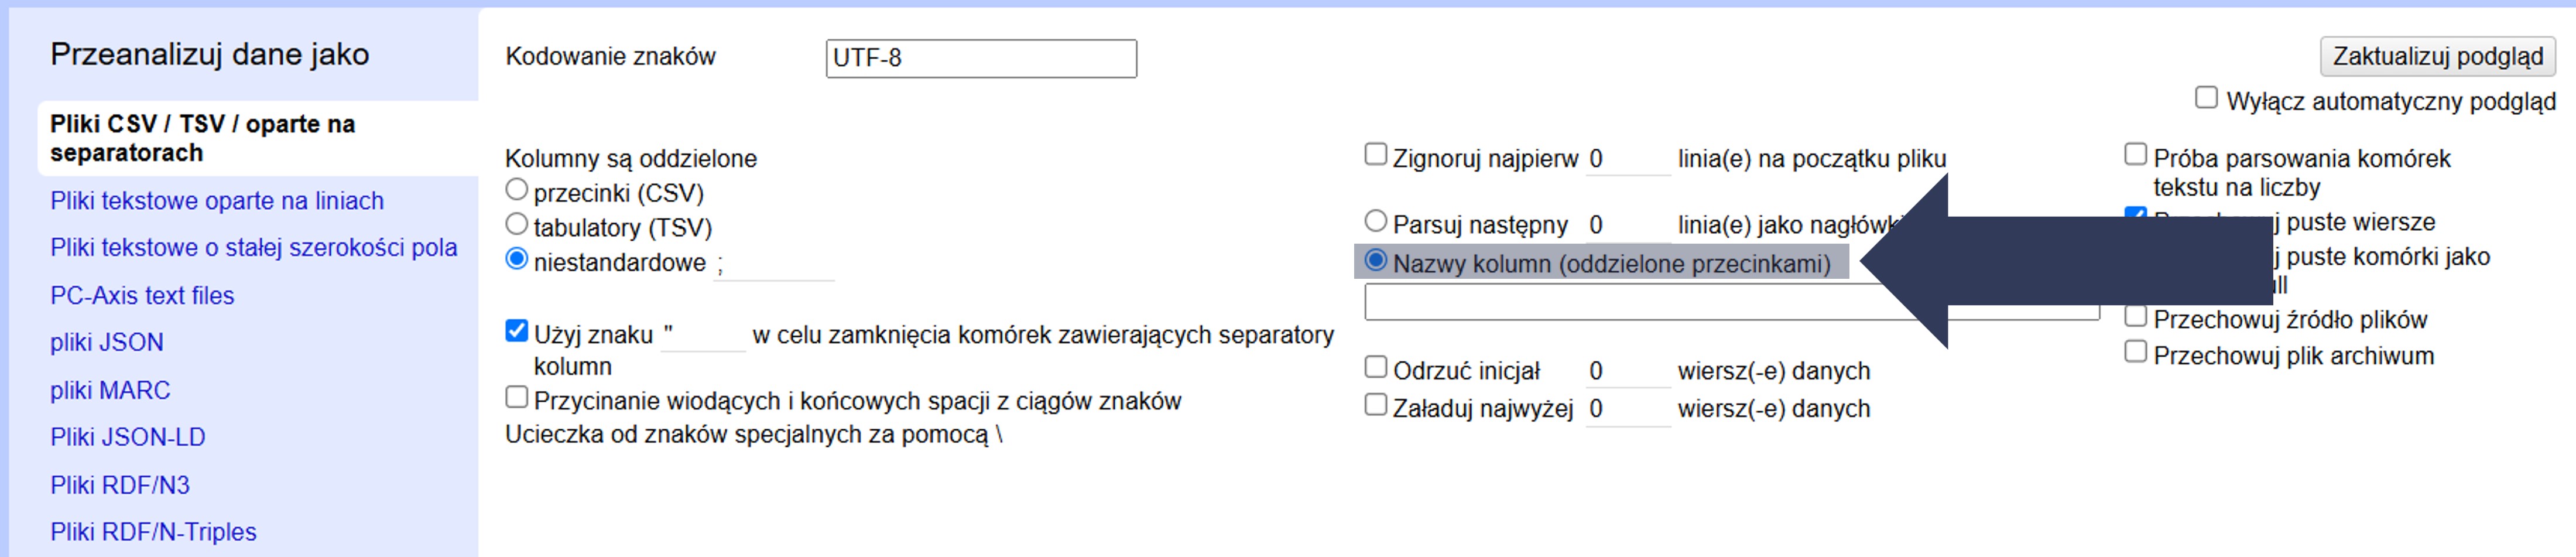Enable Wyłącz automatyczny podgląd checkbox
This screenshot has height=557, width=2576.
(2205, 98)
